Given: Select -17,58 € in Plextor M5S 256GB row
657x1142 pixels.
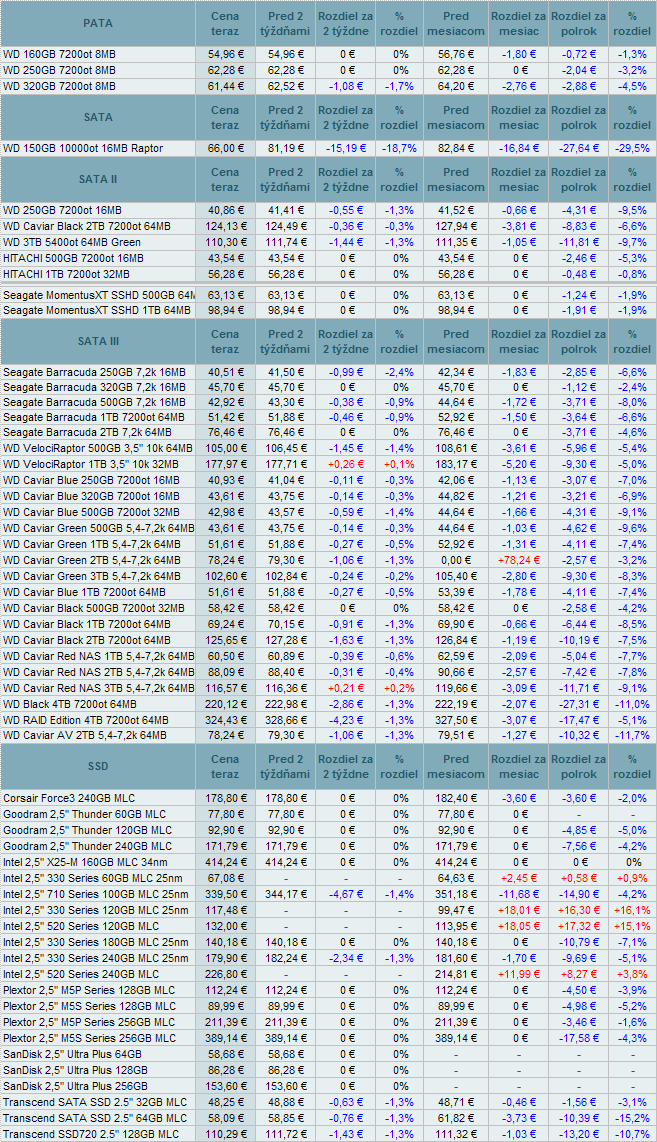Looking at the screenshot, I should point(578,1039).
